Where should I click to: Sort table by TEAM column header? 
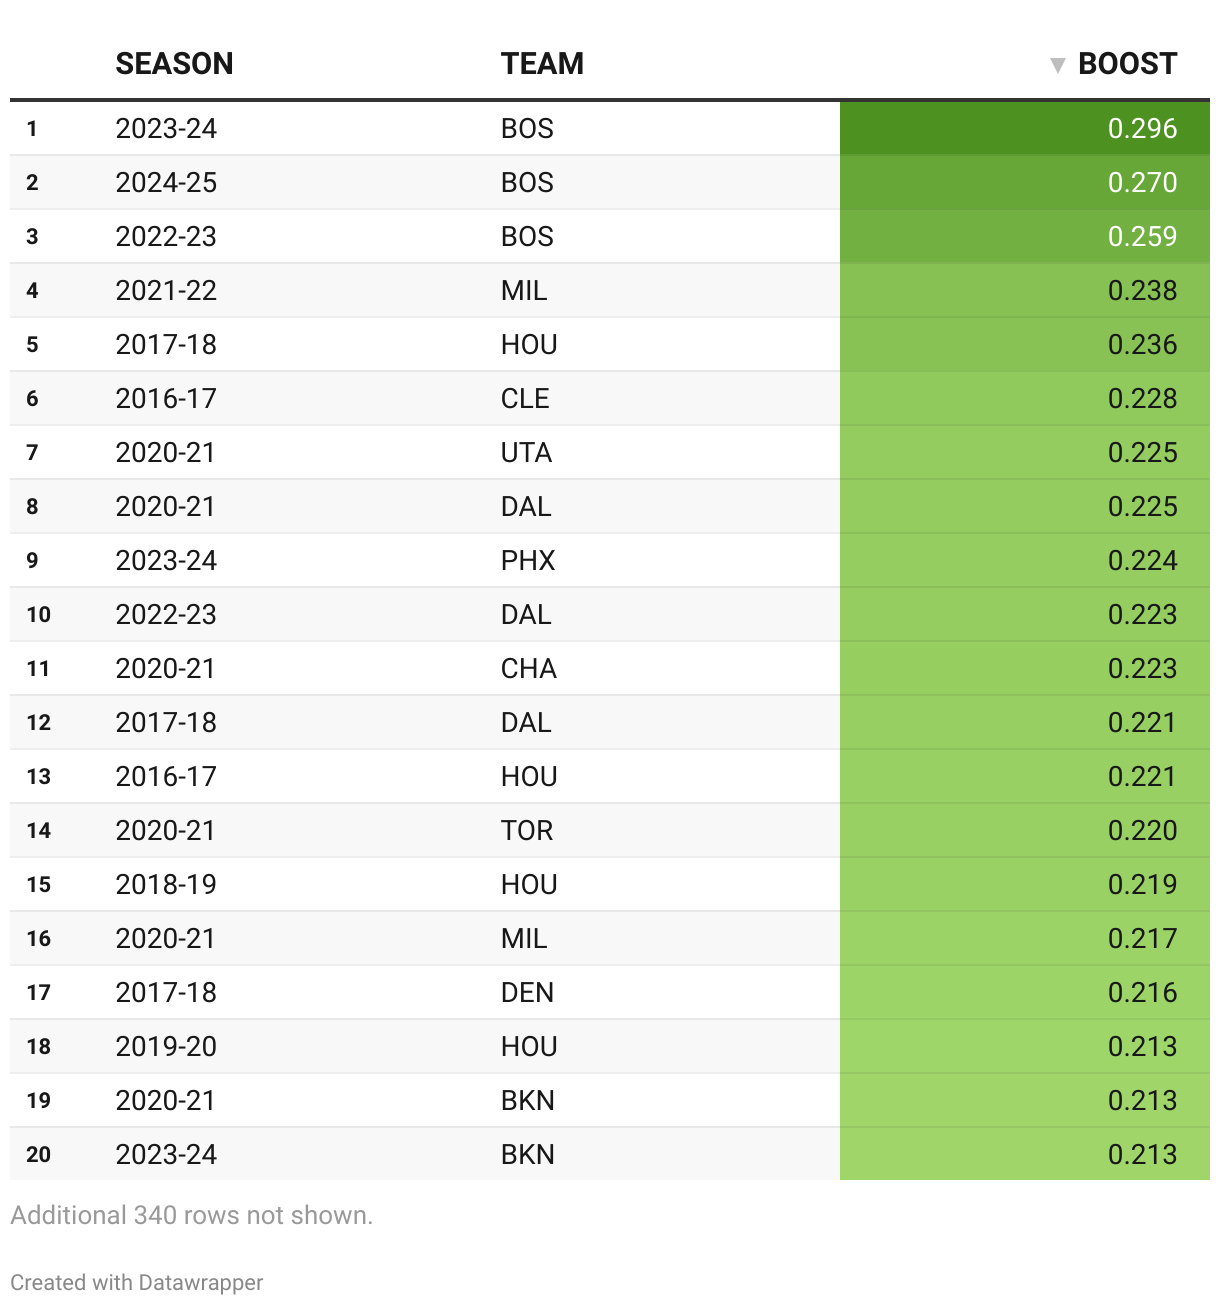[542, 64]
